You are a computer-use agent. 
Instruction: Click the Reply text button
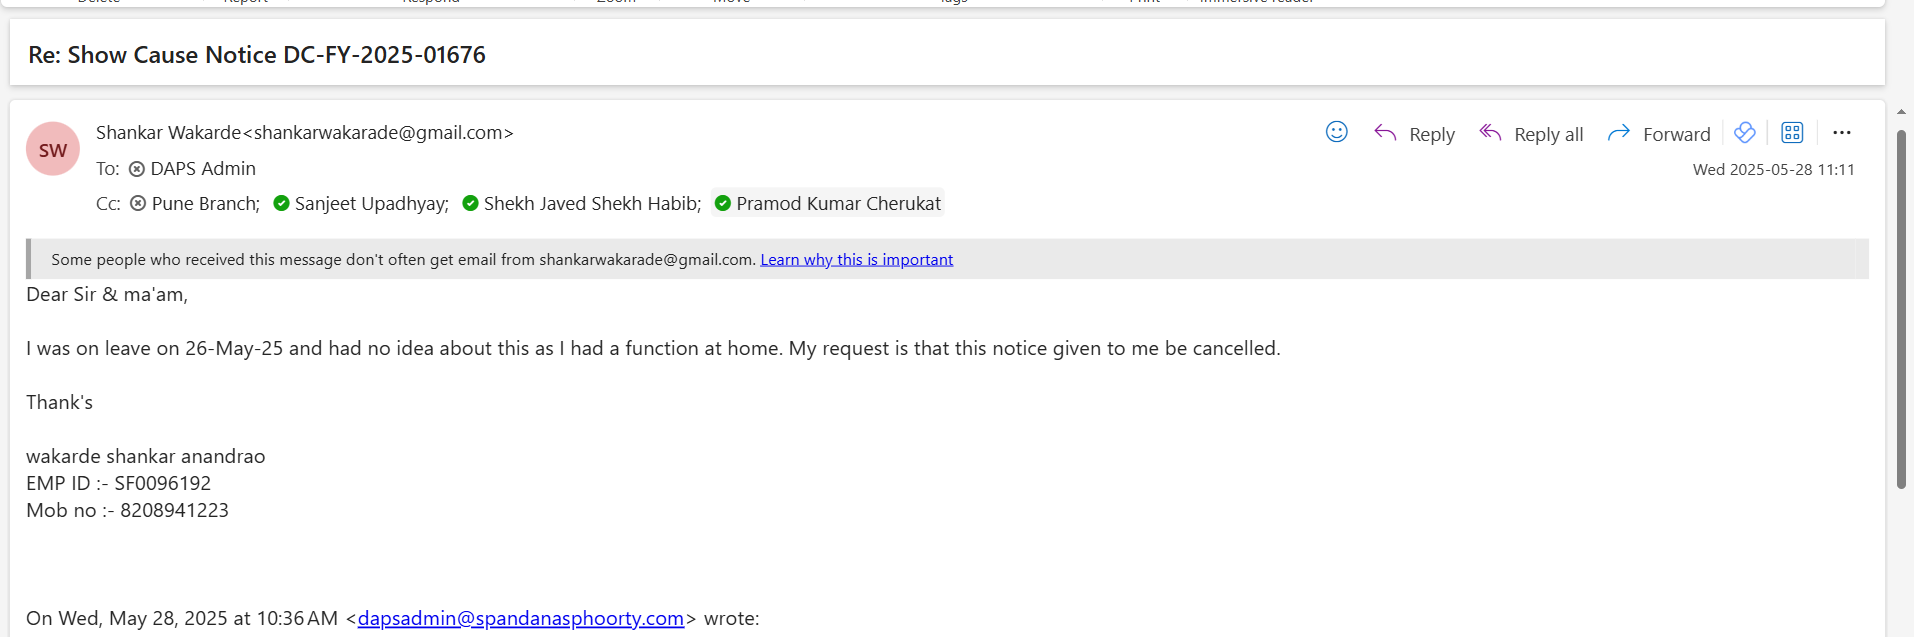point(1431,135)
